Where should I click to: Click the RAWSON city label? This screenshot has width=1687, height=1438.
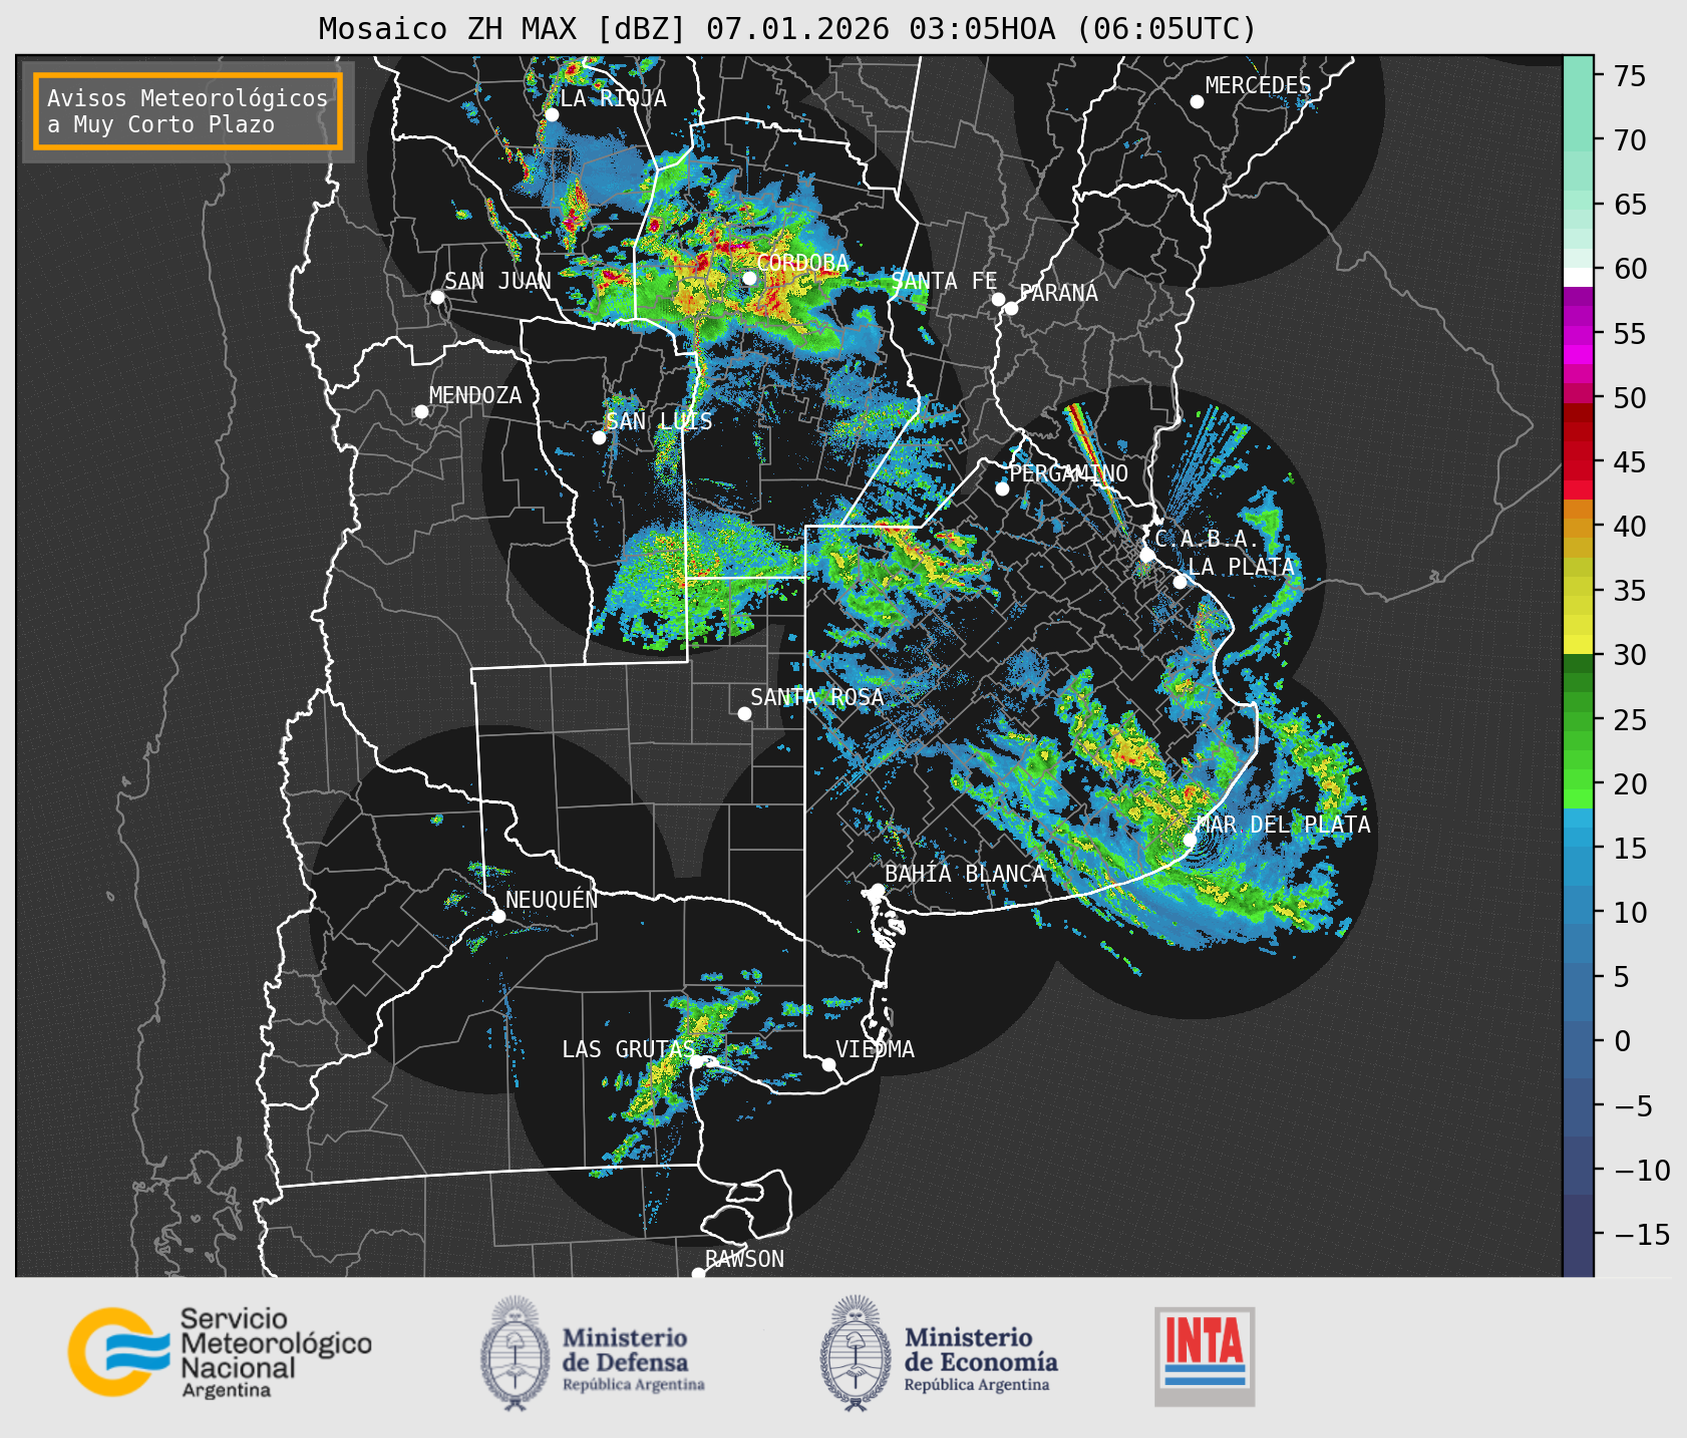(x=745, y=1259)
